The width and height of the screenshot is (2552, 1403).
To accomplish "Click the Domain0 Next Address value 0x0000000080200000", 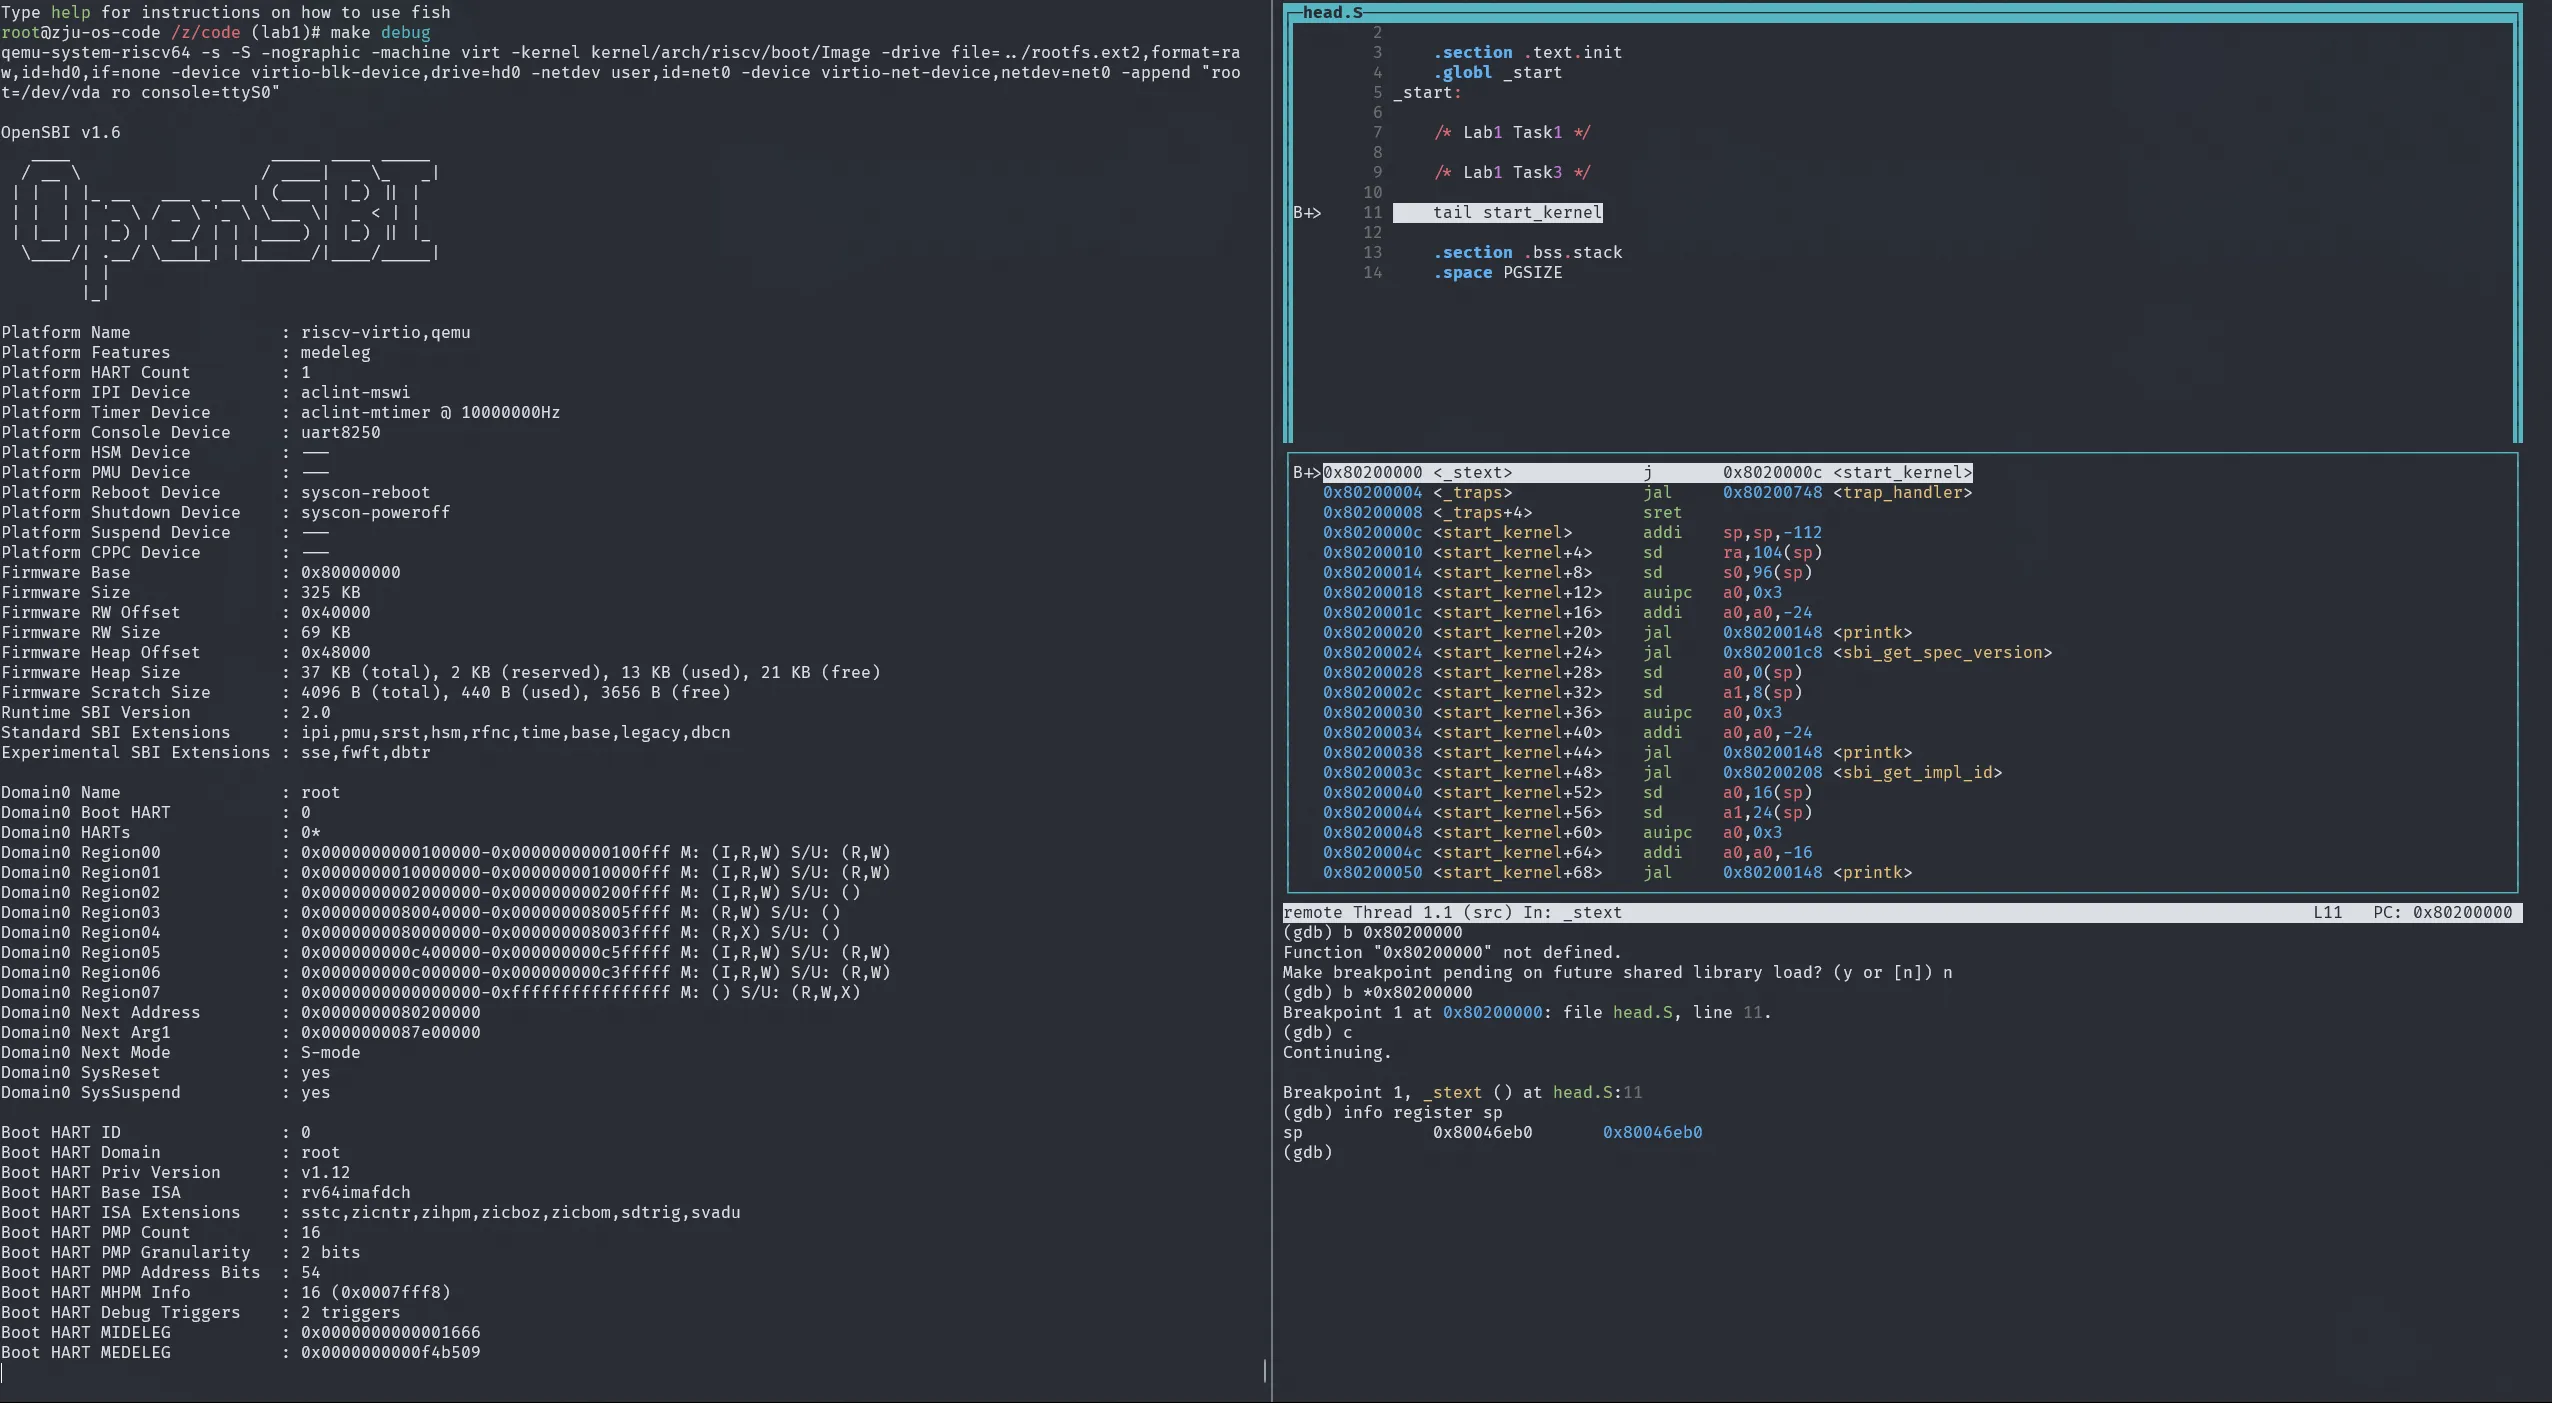I will 390,1012.
